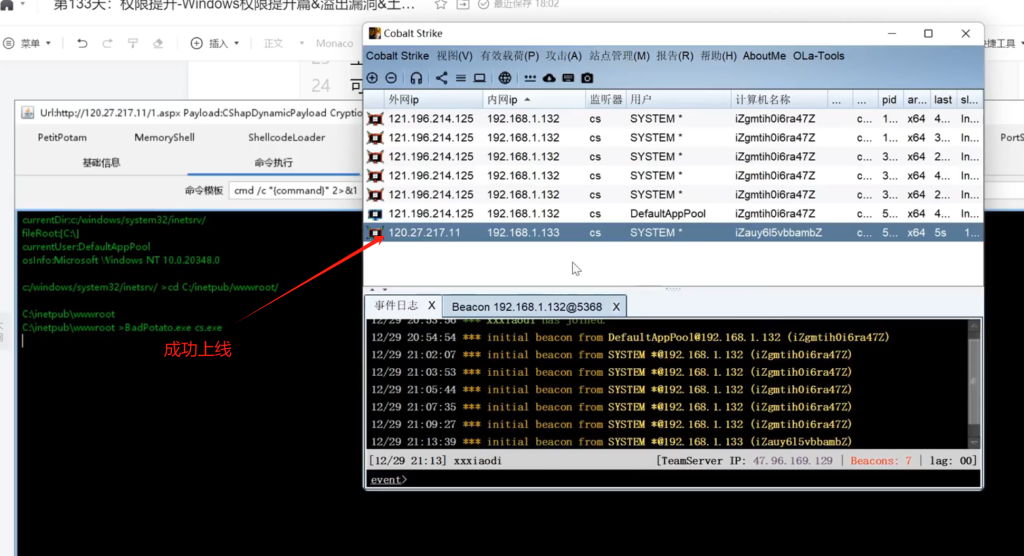Open the 插入 dropdown in editor toolbar

215,43
